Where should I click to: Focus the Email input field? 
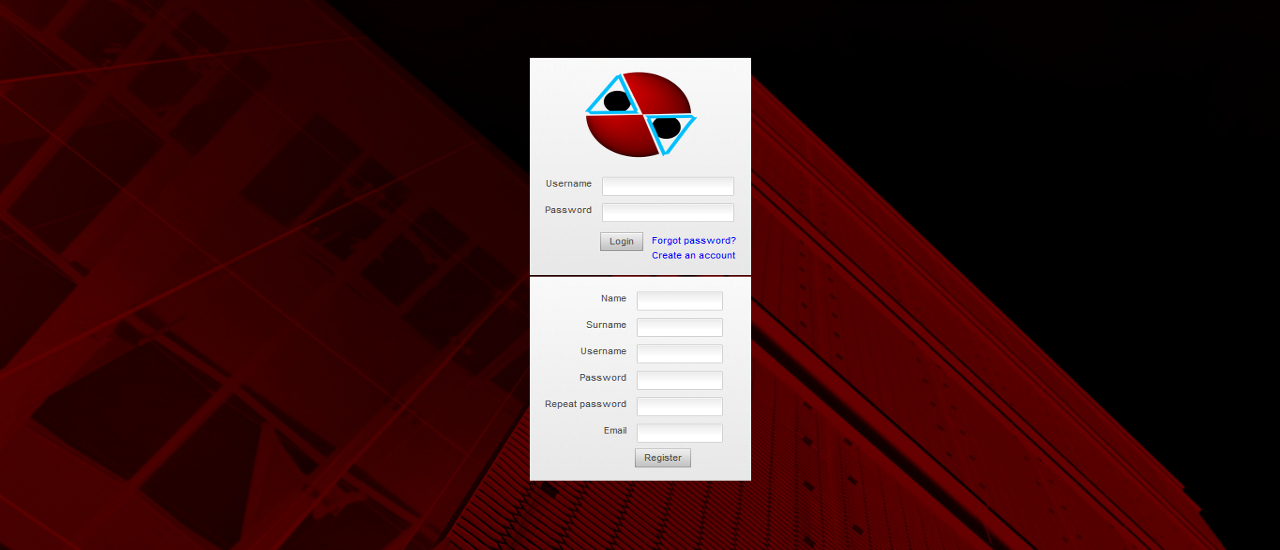[680, 433]
